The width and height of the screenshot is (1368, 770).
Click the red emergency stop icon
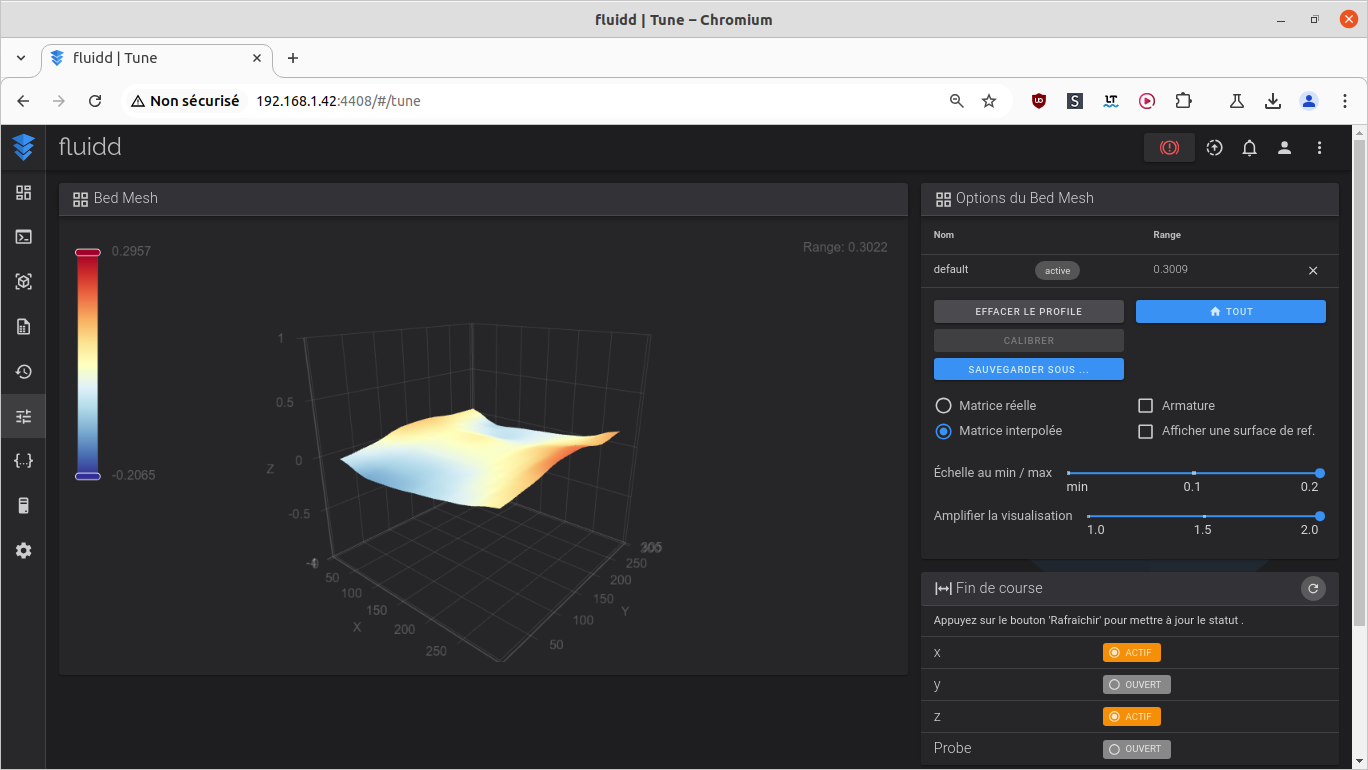coord(1169,148)
